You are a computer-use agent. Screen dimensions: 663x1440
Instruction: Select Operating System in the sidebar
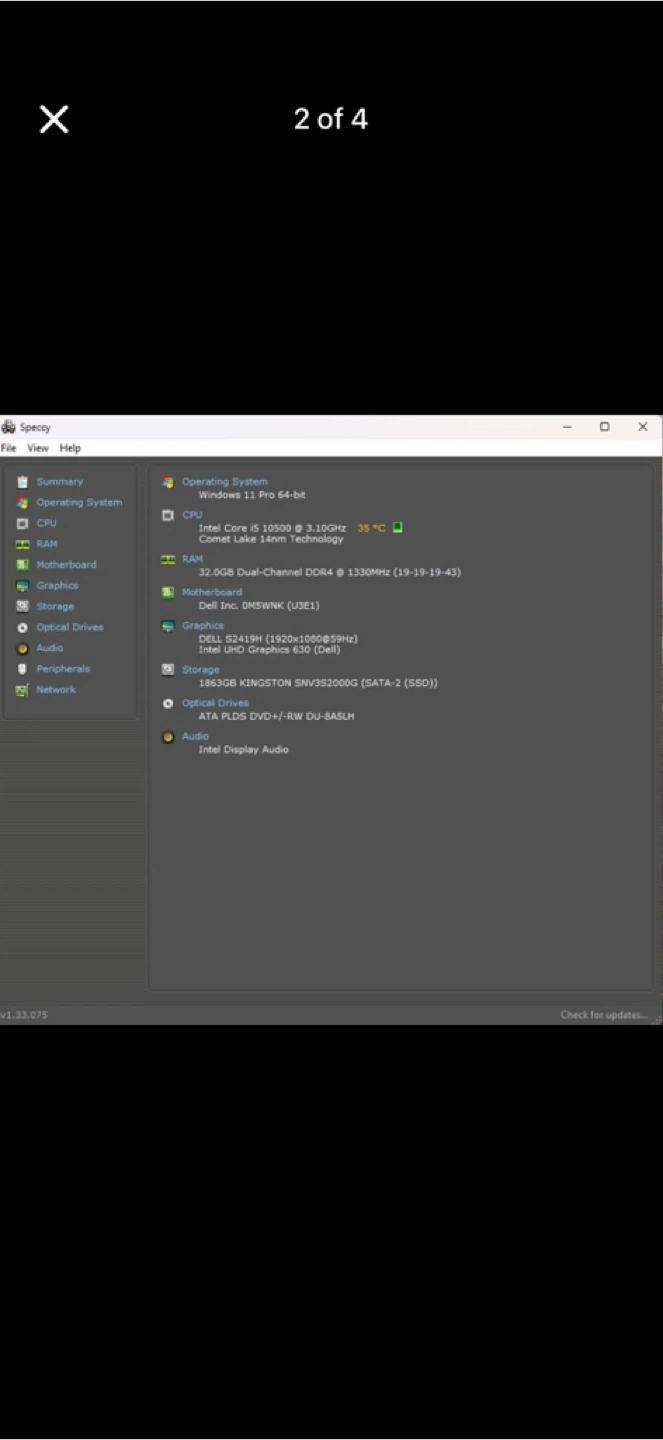click(79, 503)
